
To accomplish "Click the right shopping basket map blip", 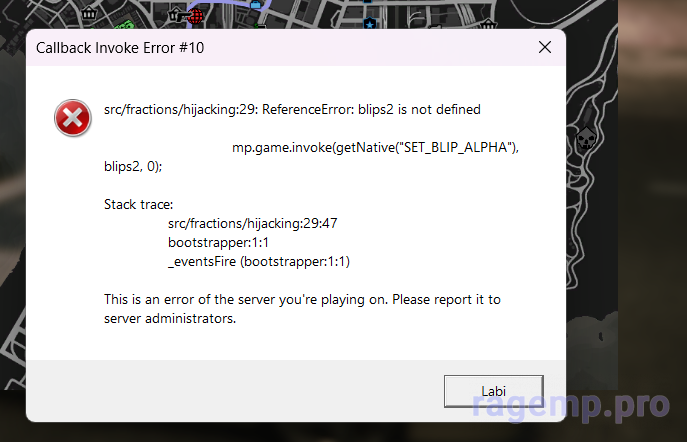I will [488, 24].
